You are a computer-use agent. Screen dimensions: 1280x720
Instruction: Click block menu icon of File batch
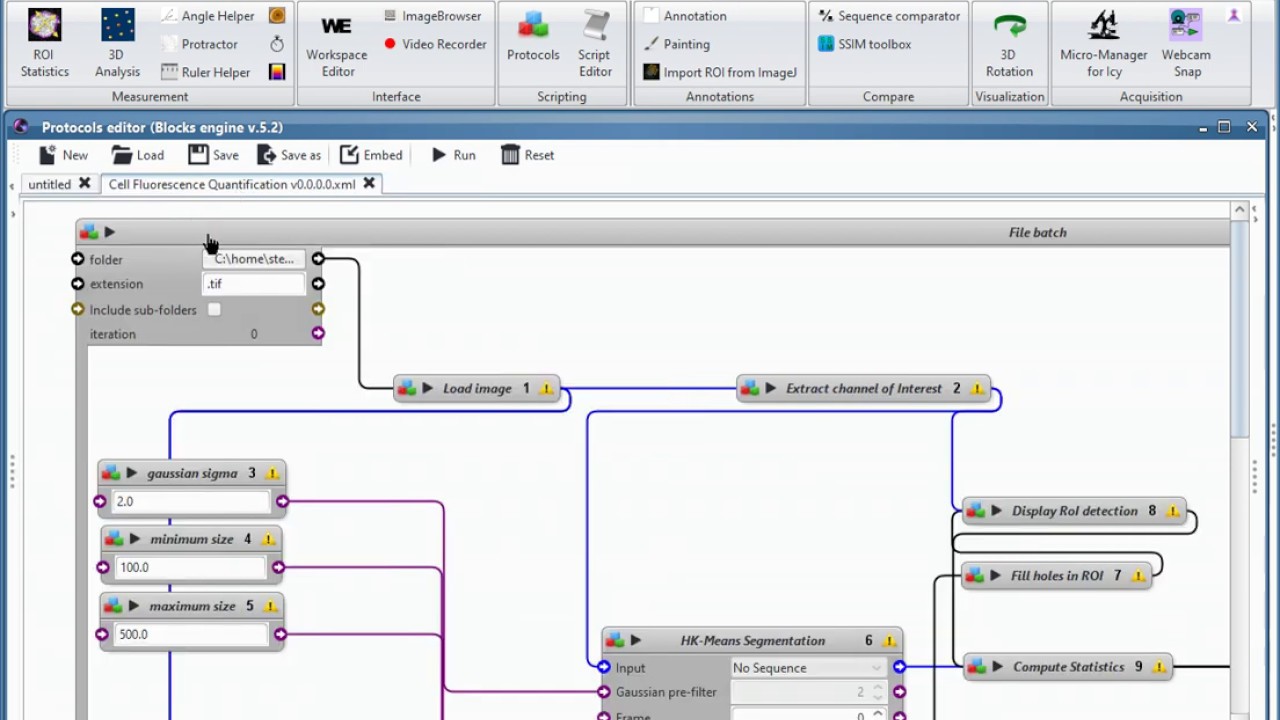(x=89, y=232)
